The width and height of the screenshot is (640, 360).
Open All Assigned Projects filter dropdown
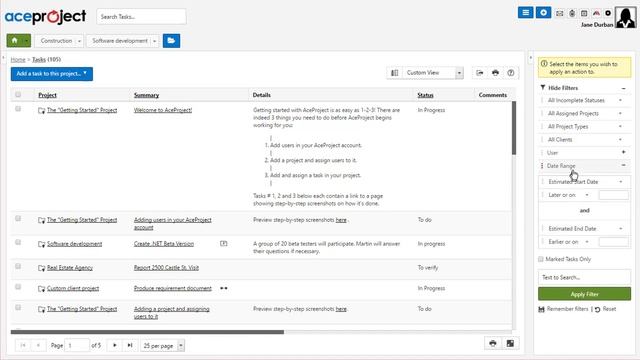tap(584, 113)
